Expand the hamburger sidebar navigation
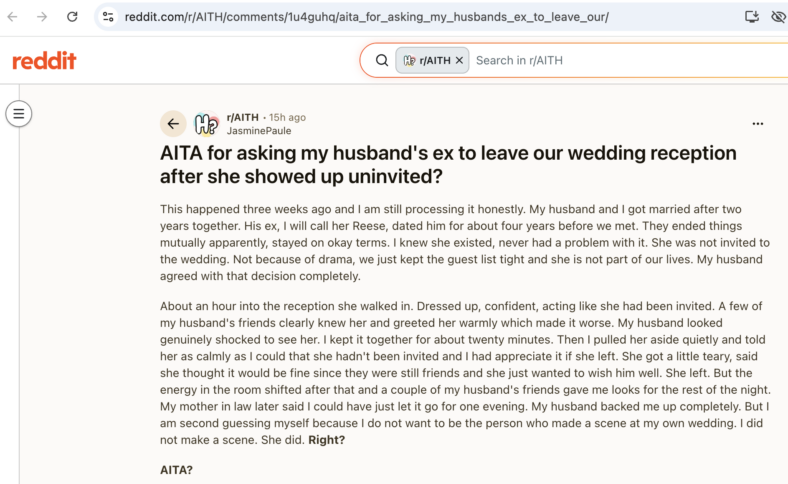The width and height of the screenshot is (788, 484). point(19,114)
